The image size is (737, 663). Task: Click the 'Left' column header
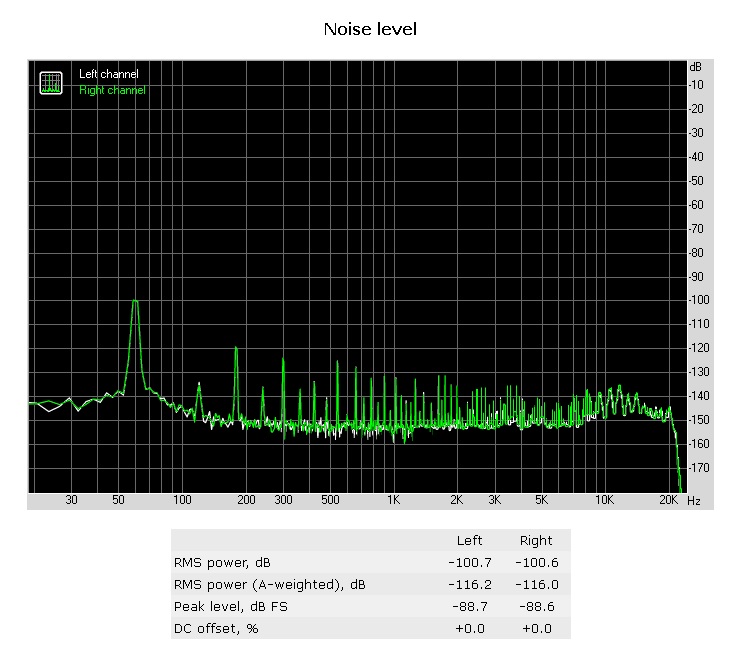tap(469, 540)
